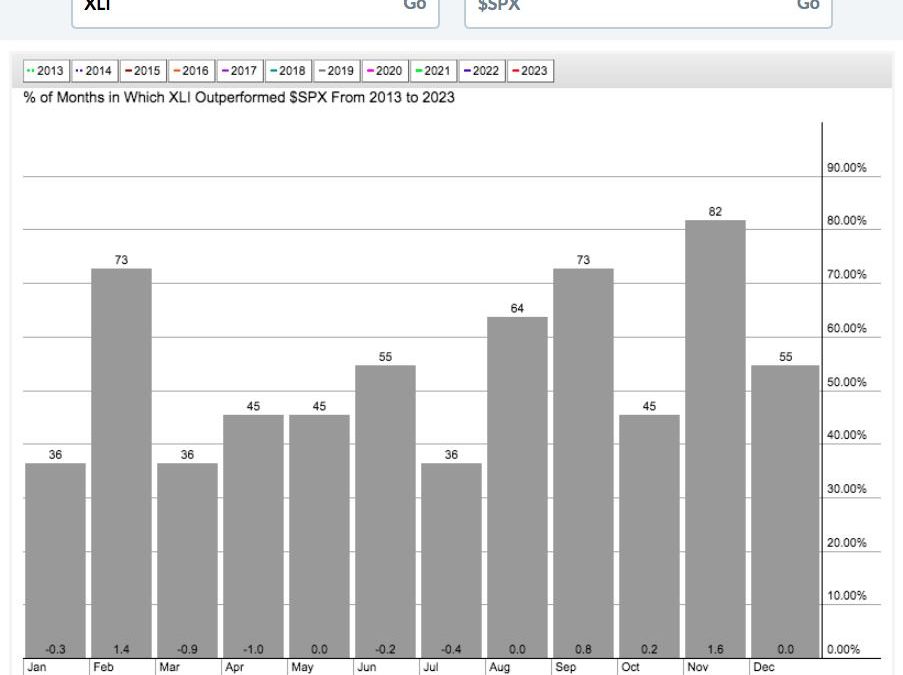Toggle the 2019 year series
The image size is (903, 675).
(336, 71)
